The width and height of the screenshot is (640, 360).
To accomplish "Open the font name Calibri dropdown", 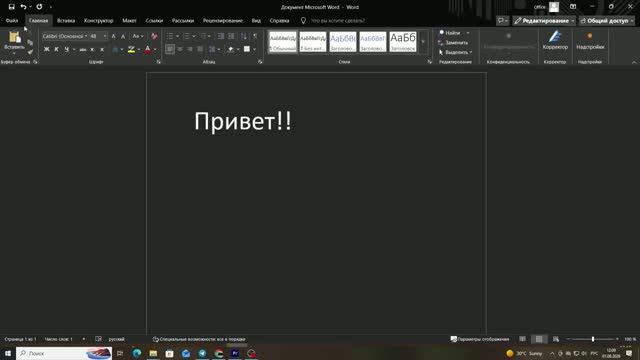I will pos(86,36).
